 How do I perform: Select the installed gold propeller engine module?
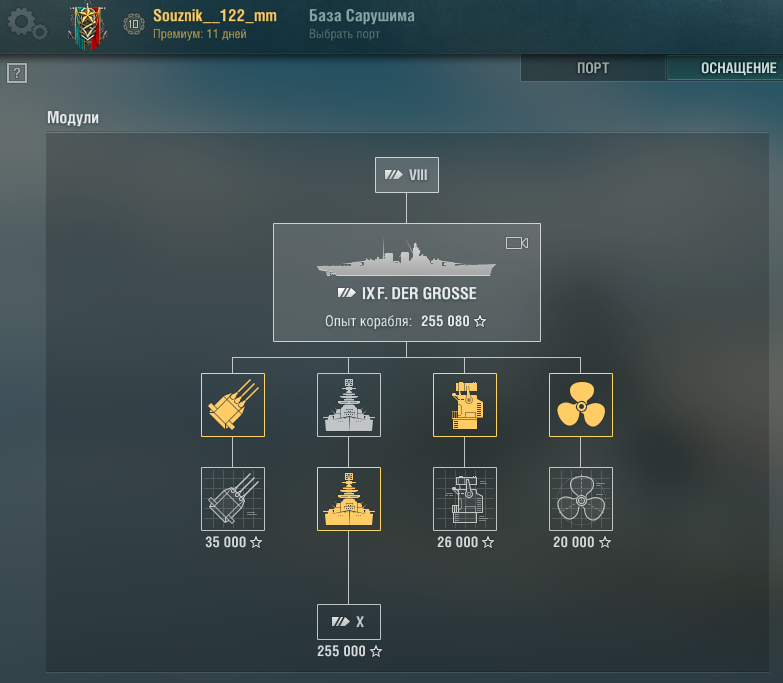coord(581,405)
